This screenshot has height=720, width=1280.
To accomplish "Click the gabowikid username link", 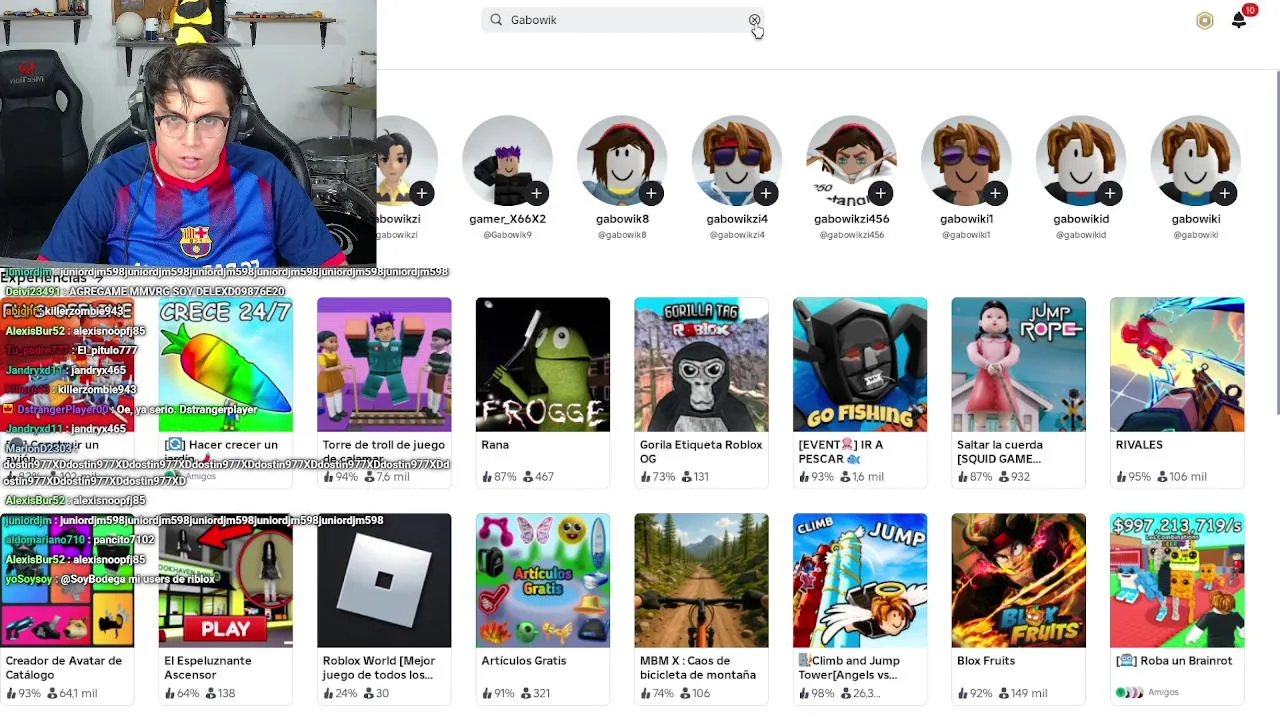I will (1081, 219).
